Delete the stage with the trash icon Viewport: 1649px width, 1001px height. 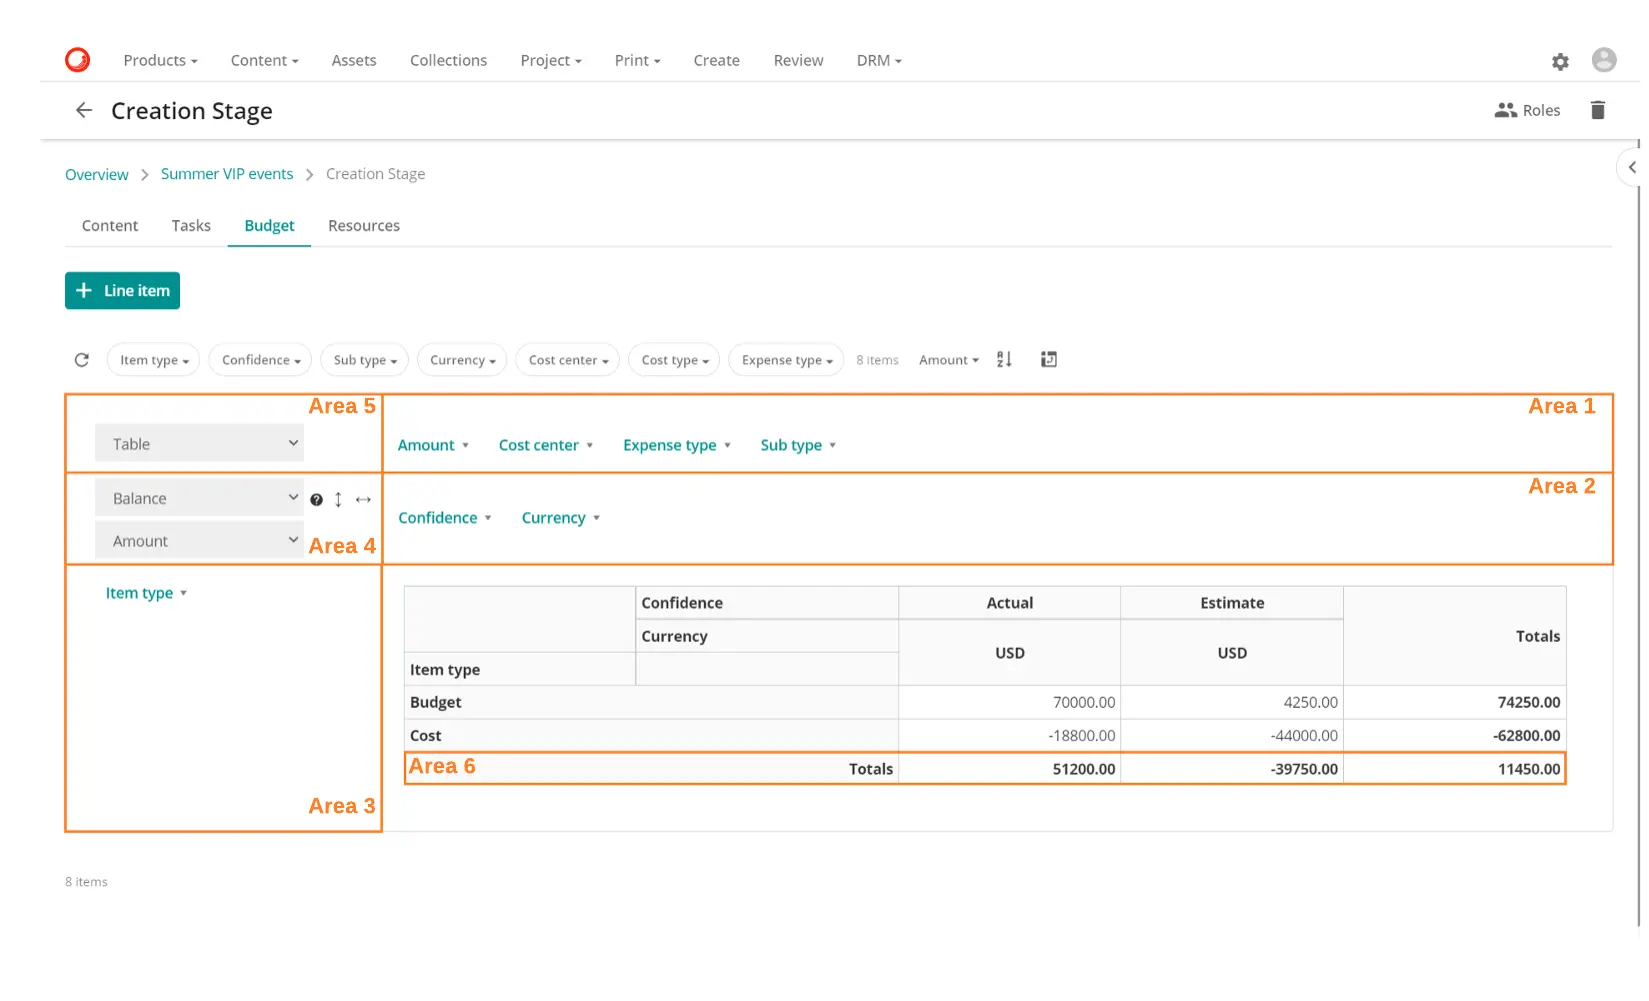pos(1597,111)
